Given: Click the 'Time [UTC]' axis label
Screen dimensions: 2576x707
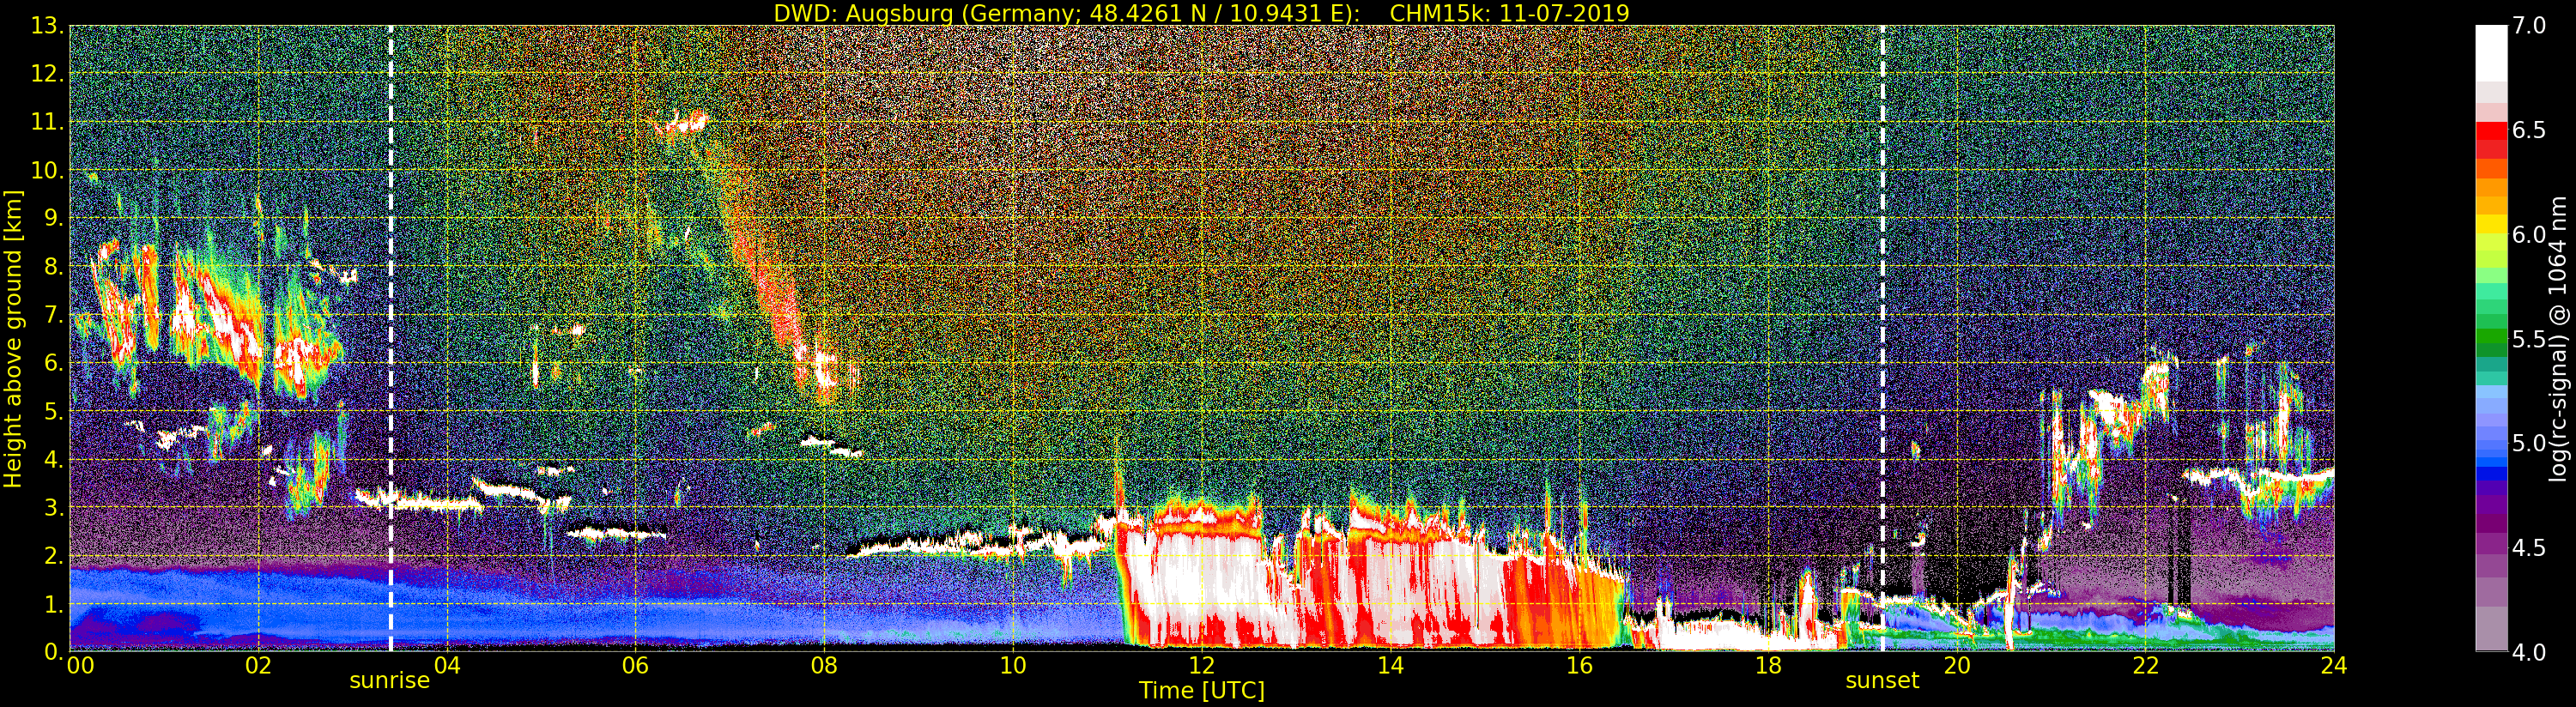Looking at the screenshot, I should [x=1202, y=691].
